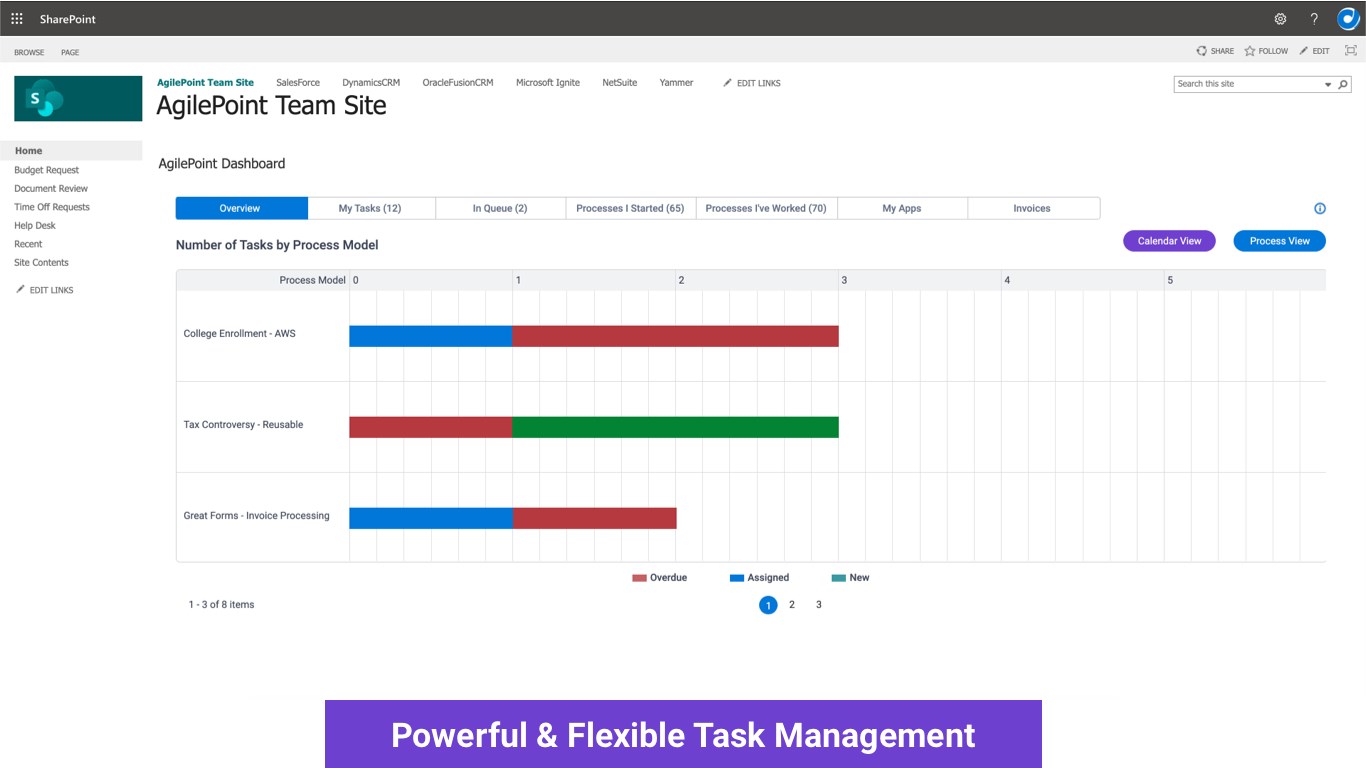Viewport: 1366px width, 768px height.
Task: Go to page 3 of pagination
Action: (819, 605)
